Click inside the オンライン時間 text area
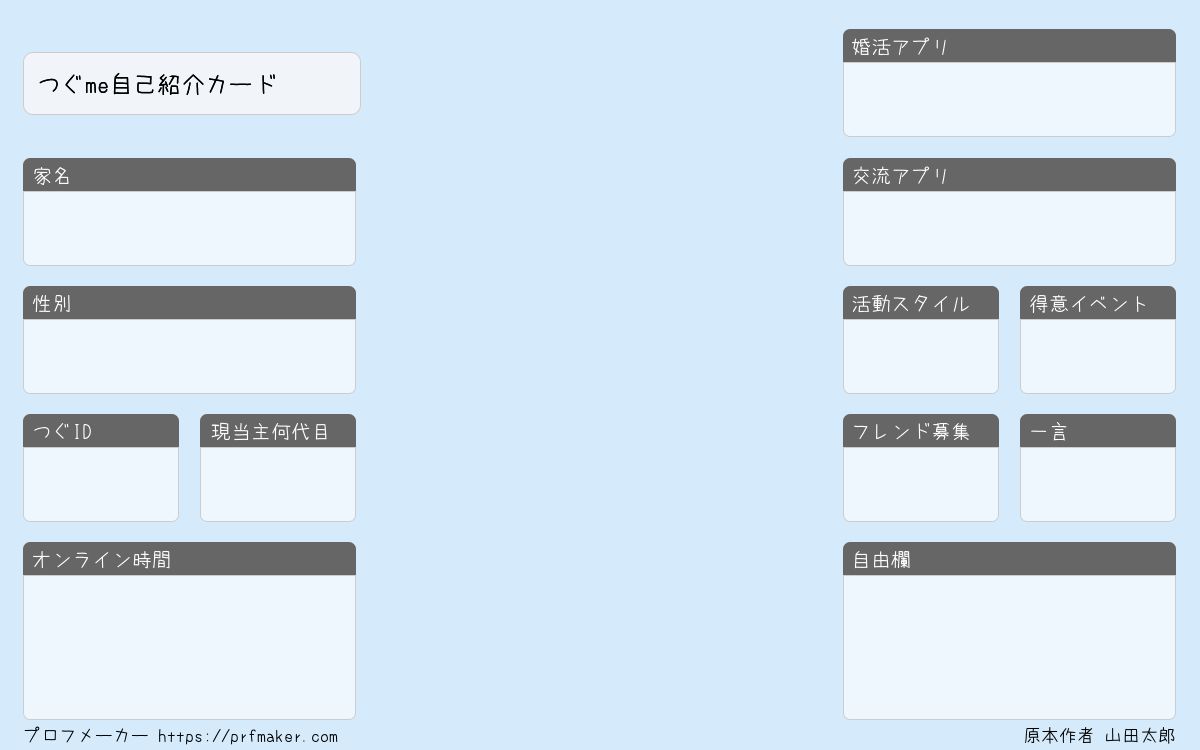 (189, 646)
